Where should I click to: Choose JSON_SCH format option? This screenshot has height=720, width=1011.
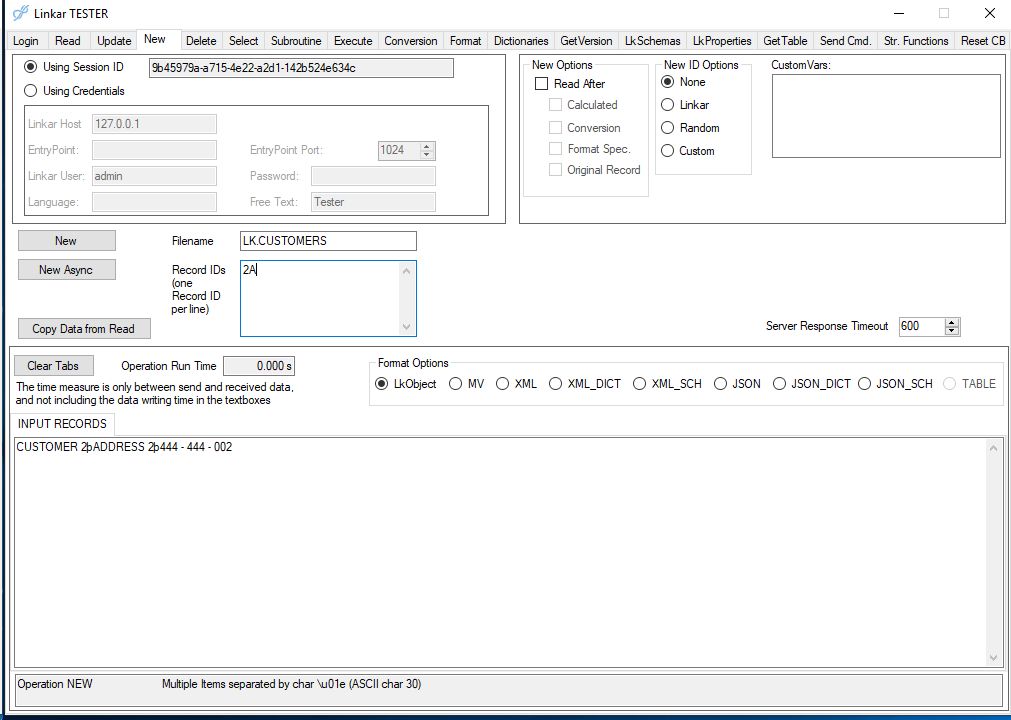click(x=896, y=384)
